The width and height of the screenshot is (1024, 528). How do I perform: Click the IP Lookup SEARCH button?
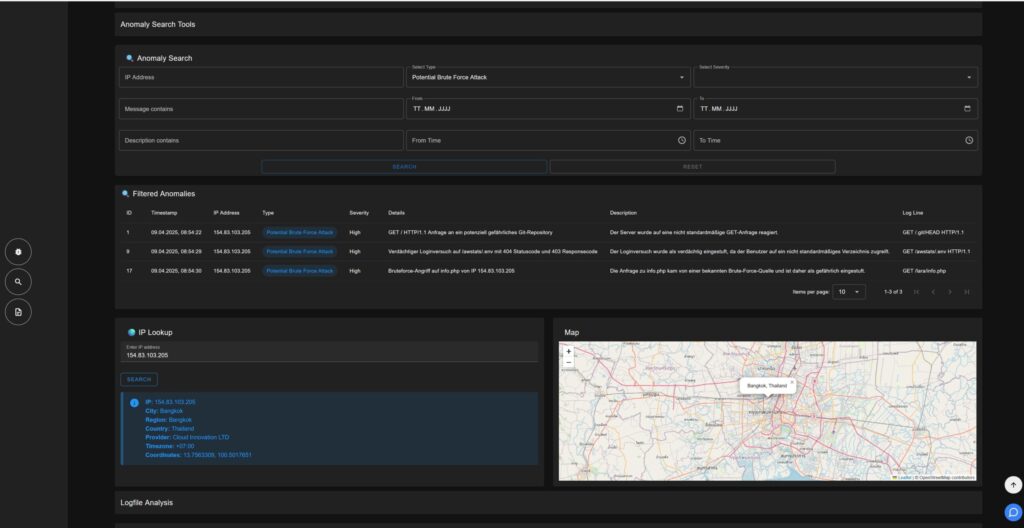(x=139, y=379)
